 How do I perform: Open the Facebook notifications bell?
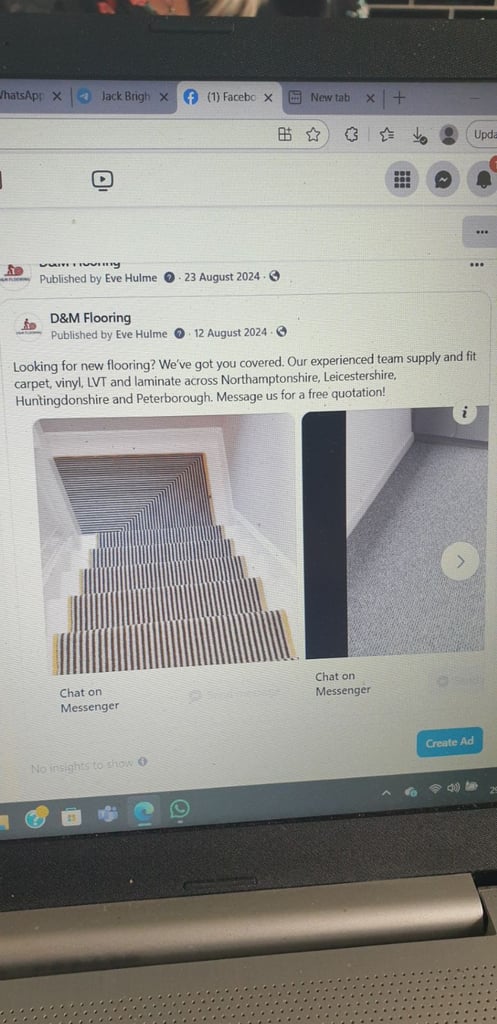[483, 180]
